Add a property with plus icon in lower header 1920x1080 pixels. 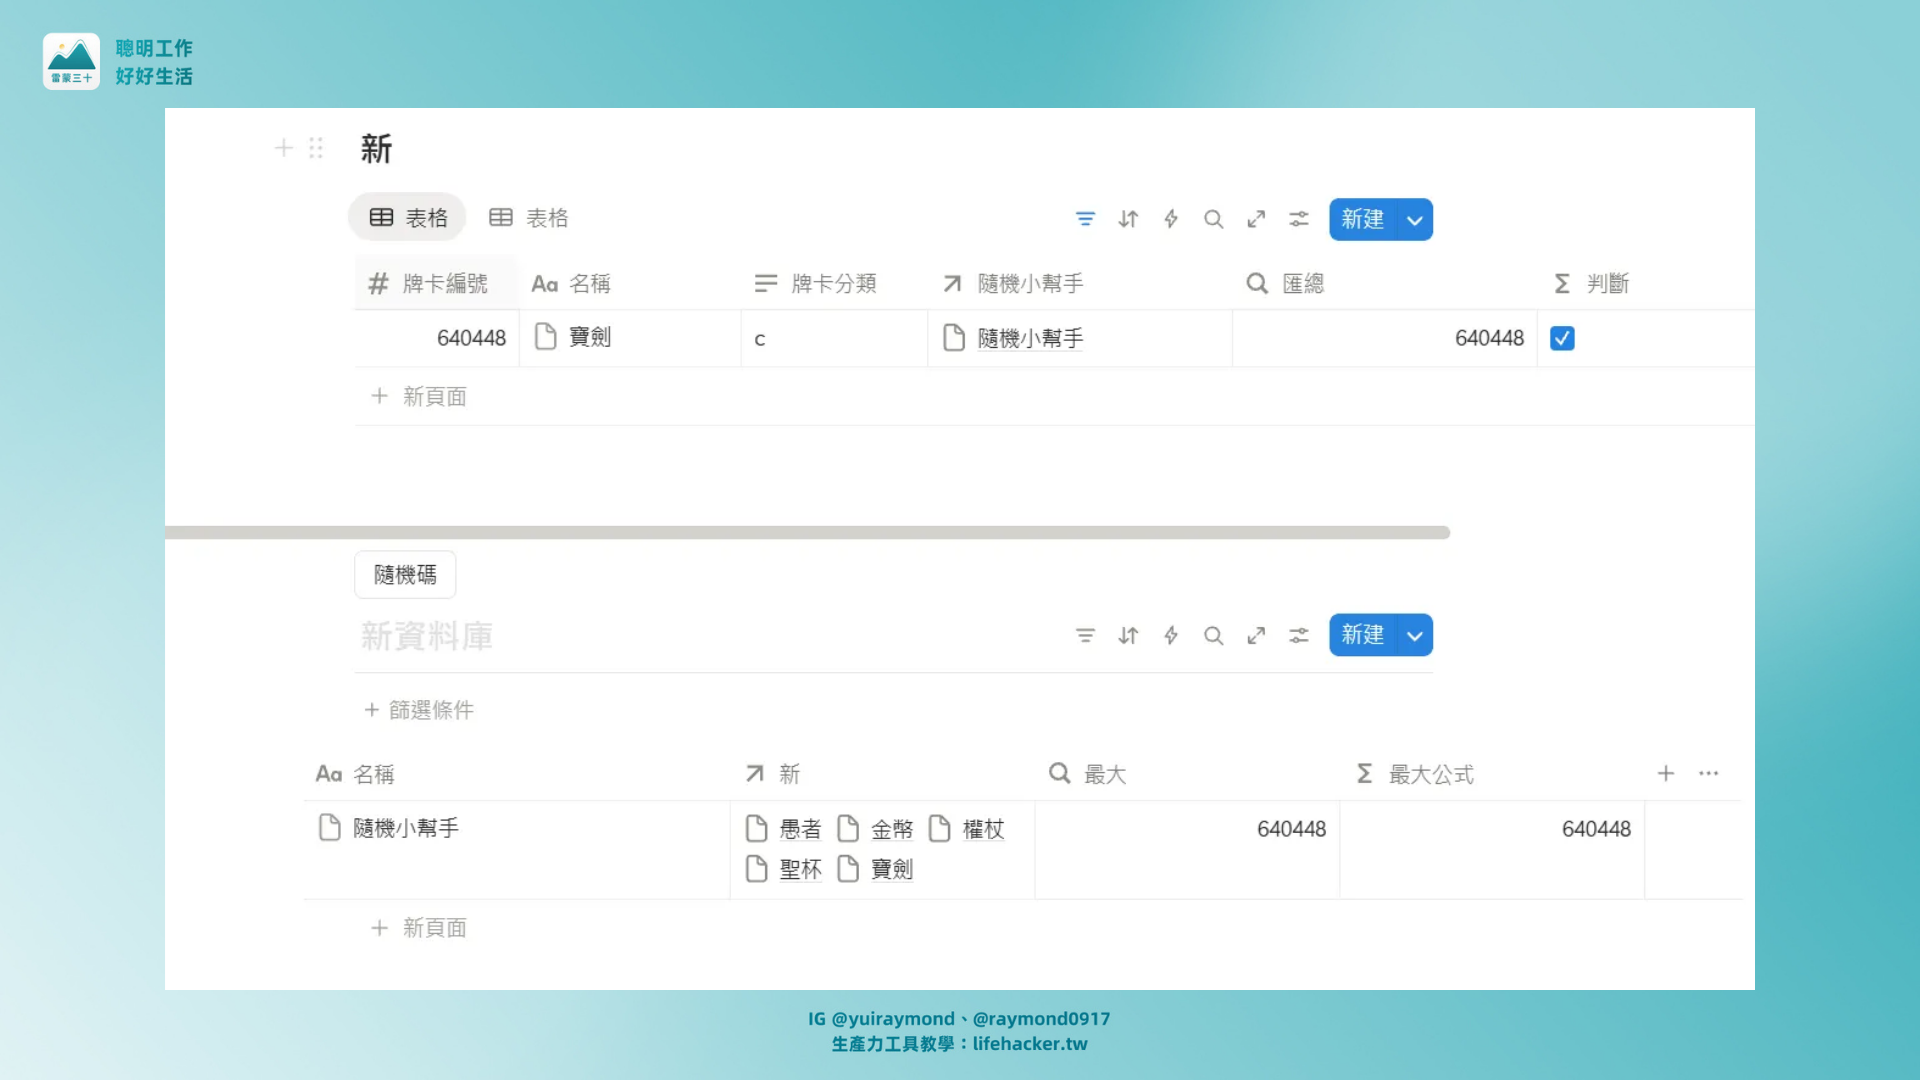pyautogui.click(x=1666, y=773)
